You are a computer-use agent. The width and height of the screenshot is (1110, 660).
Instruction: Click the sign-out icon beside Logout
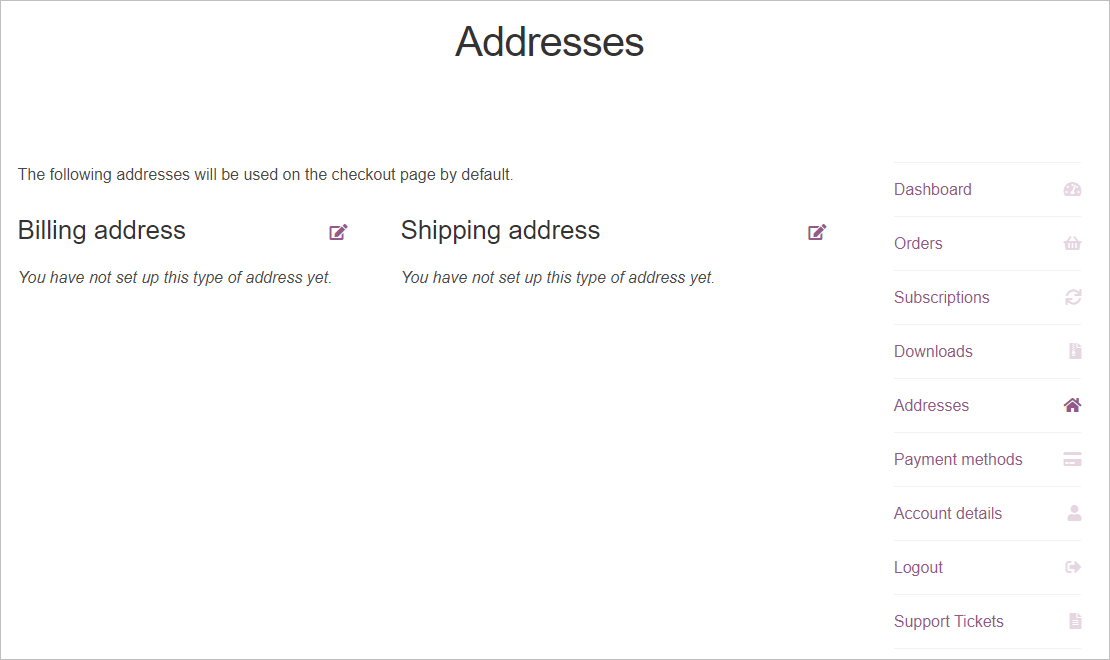[1072, 567]
